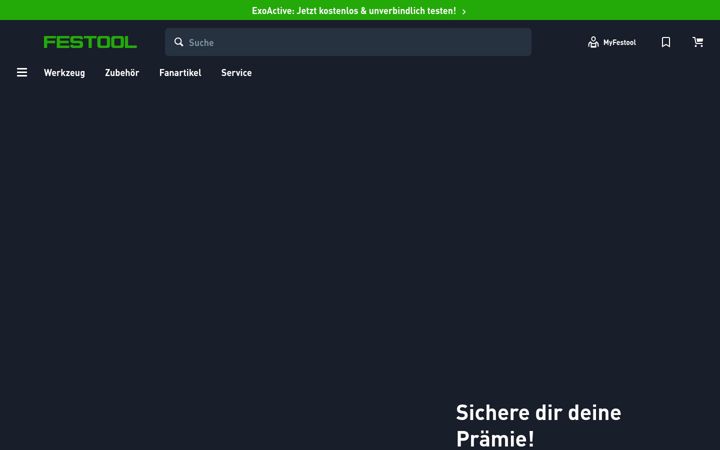Click the banner's chevron arrow
720x450 pixels.
point(464,11)
